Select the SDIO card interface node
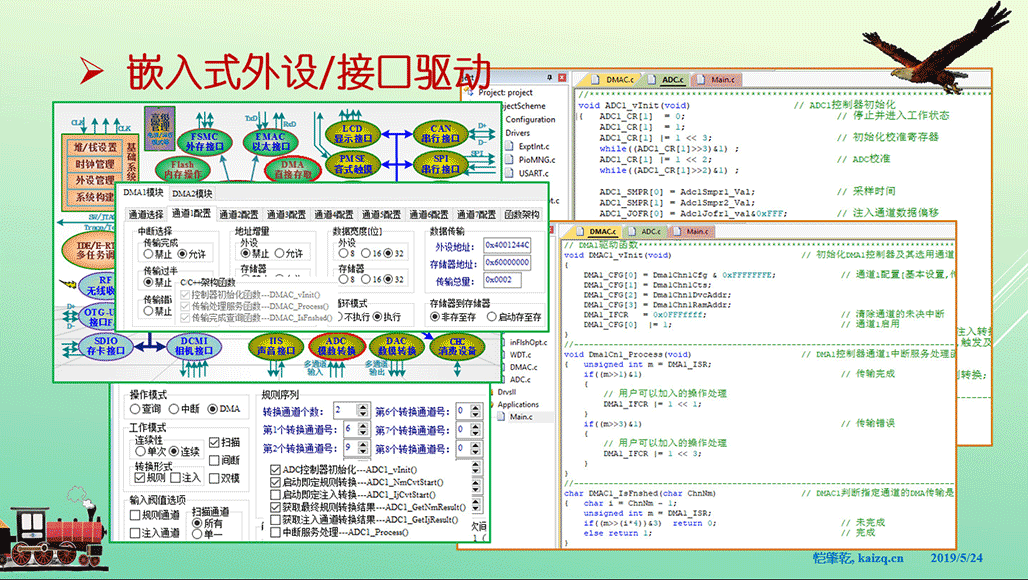The height and width of the screenshot is (580, 1028). (106, 346)
